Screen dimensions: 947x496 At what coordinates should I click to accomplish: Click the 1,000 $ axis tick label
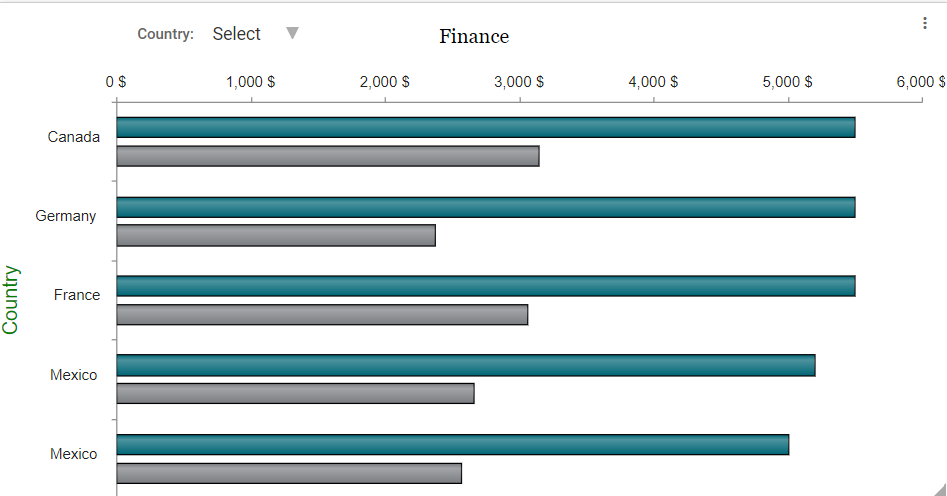coord(250,82)
